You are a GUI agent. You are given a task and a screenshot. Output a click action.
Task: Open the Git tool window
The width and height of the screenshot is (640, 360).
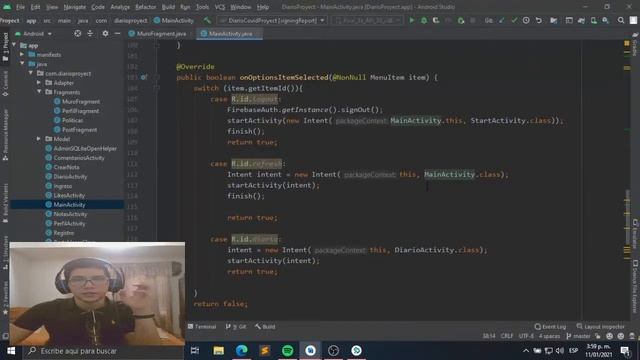[236, 327]
